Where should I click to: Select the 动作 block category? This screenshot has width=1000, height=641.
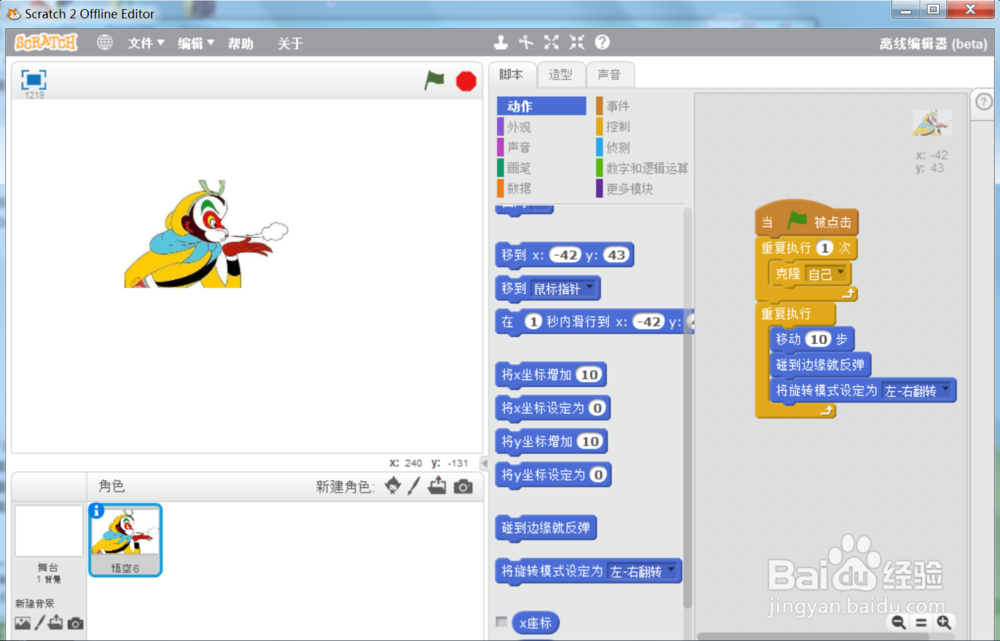(x=541, y=106)
